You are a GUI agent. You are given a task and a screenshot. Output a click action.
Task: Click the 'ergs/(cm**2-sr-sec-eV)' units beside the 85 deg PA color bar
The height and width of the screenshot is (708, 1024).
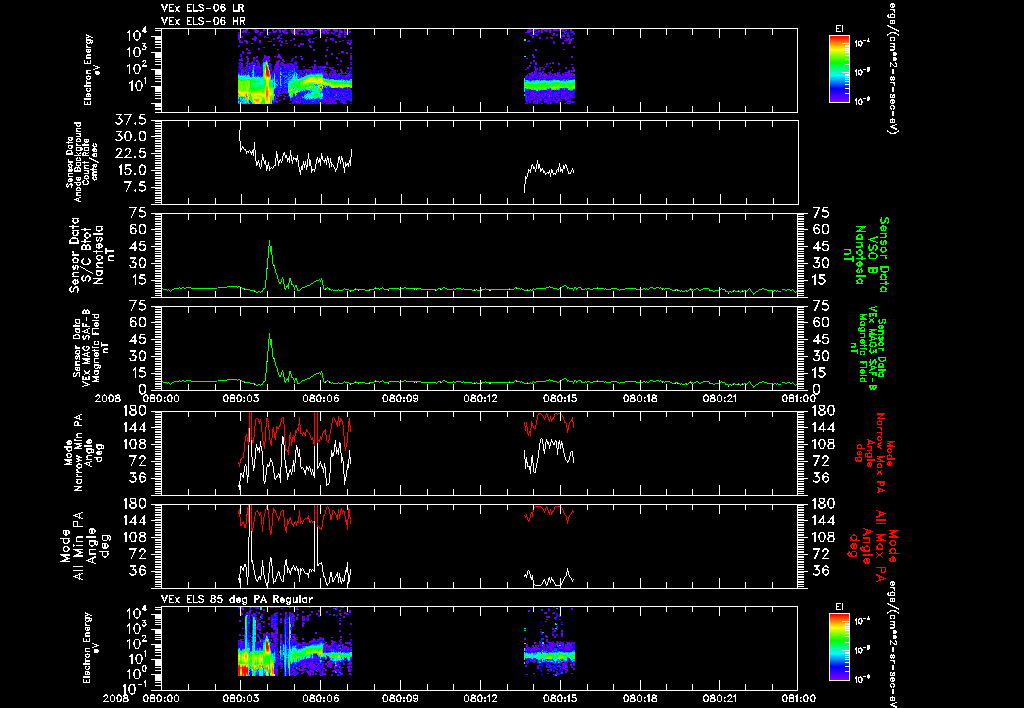(891, 644)
